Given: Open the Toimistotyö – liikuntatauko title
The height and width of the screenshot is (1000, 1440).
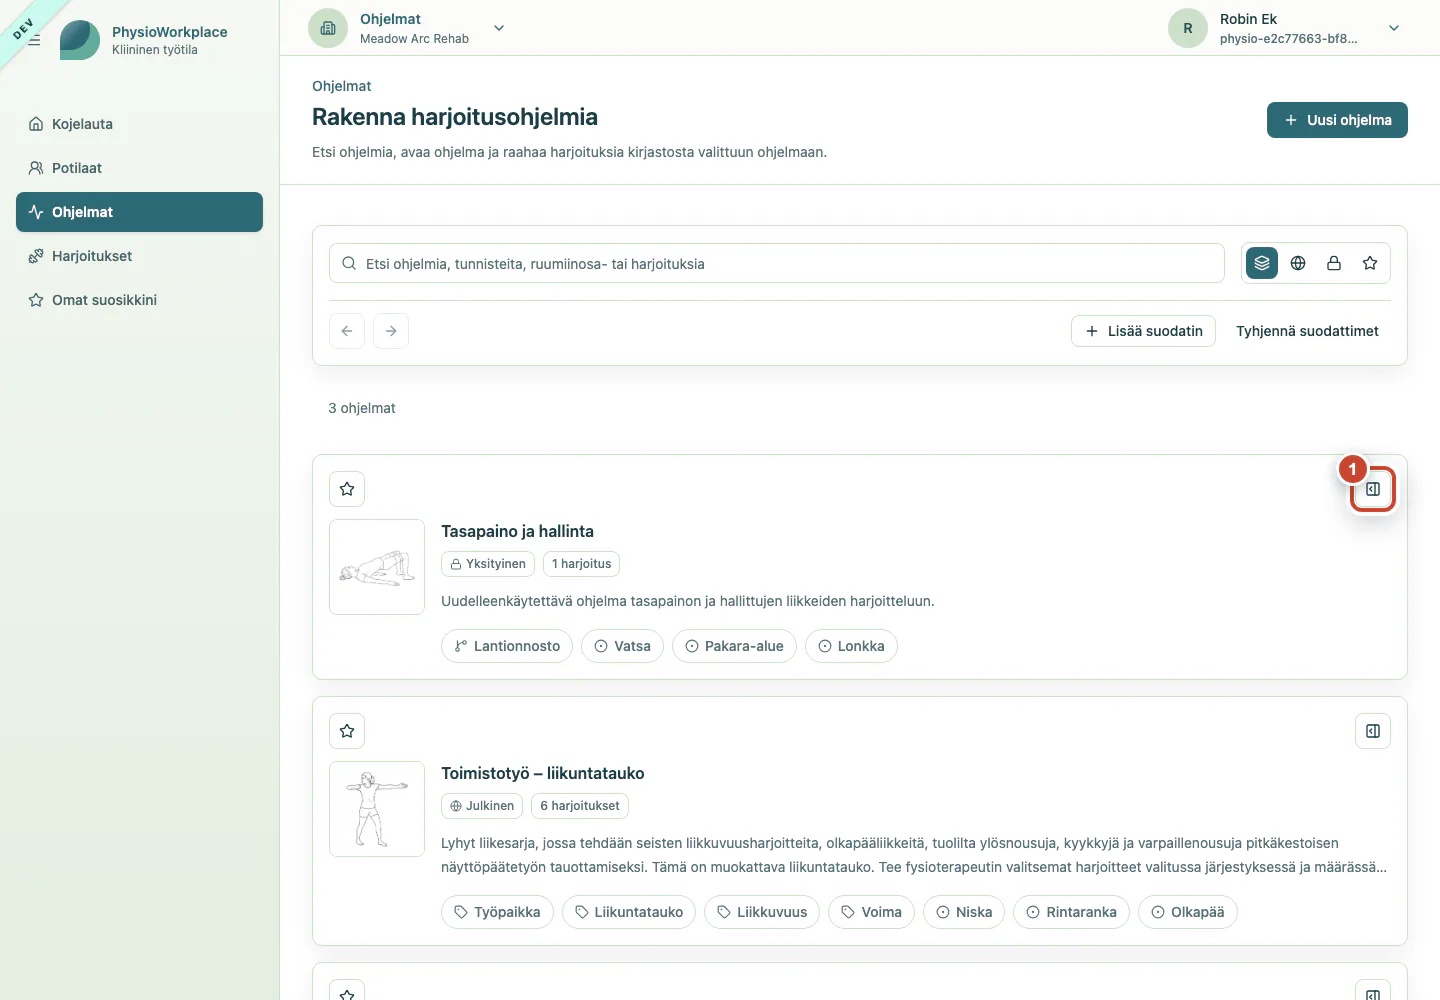Looking at the screenshot, I should pos(542,773).
